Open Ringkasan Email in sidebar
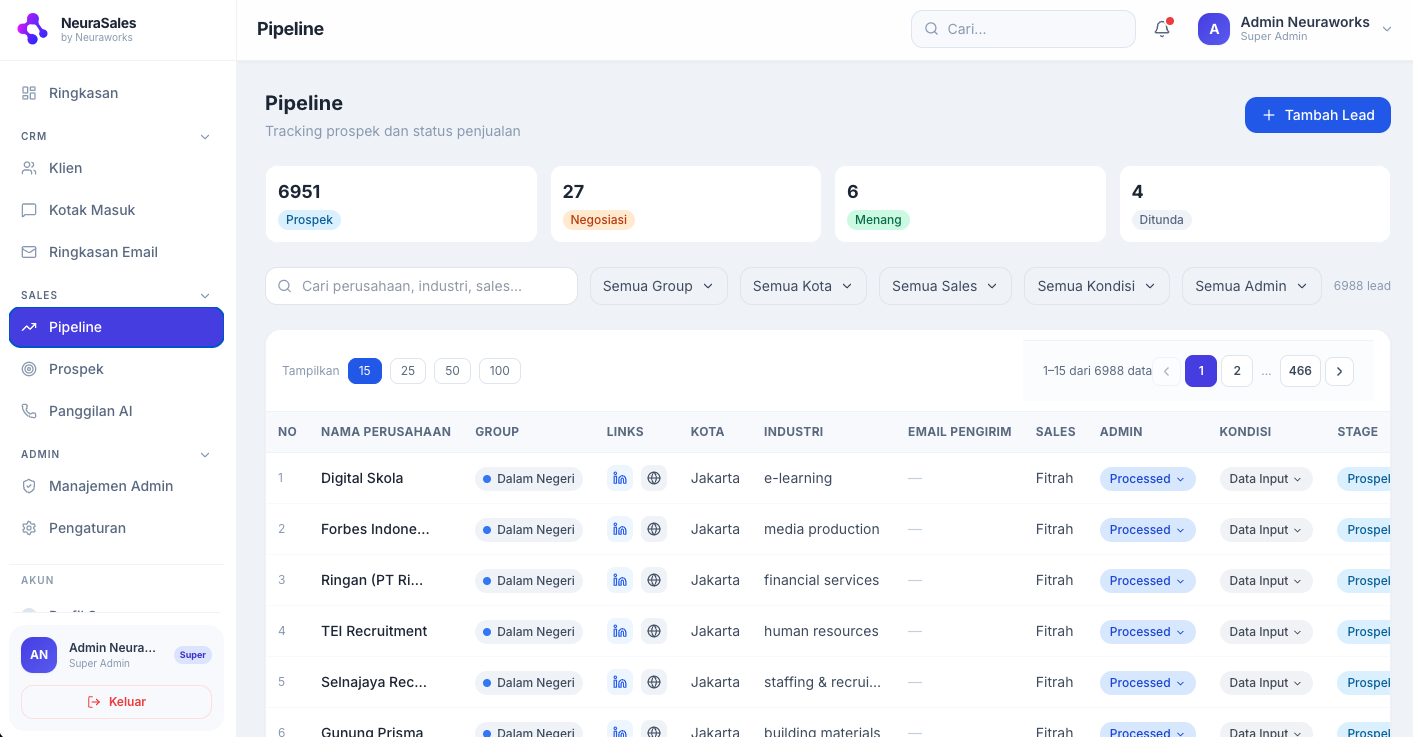This screenshot has width=1413, height=737. click(x=116, y=252)
